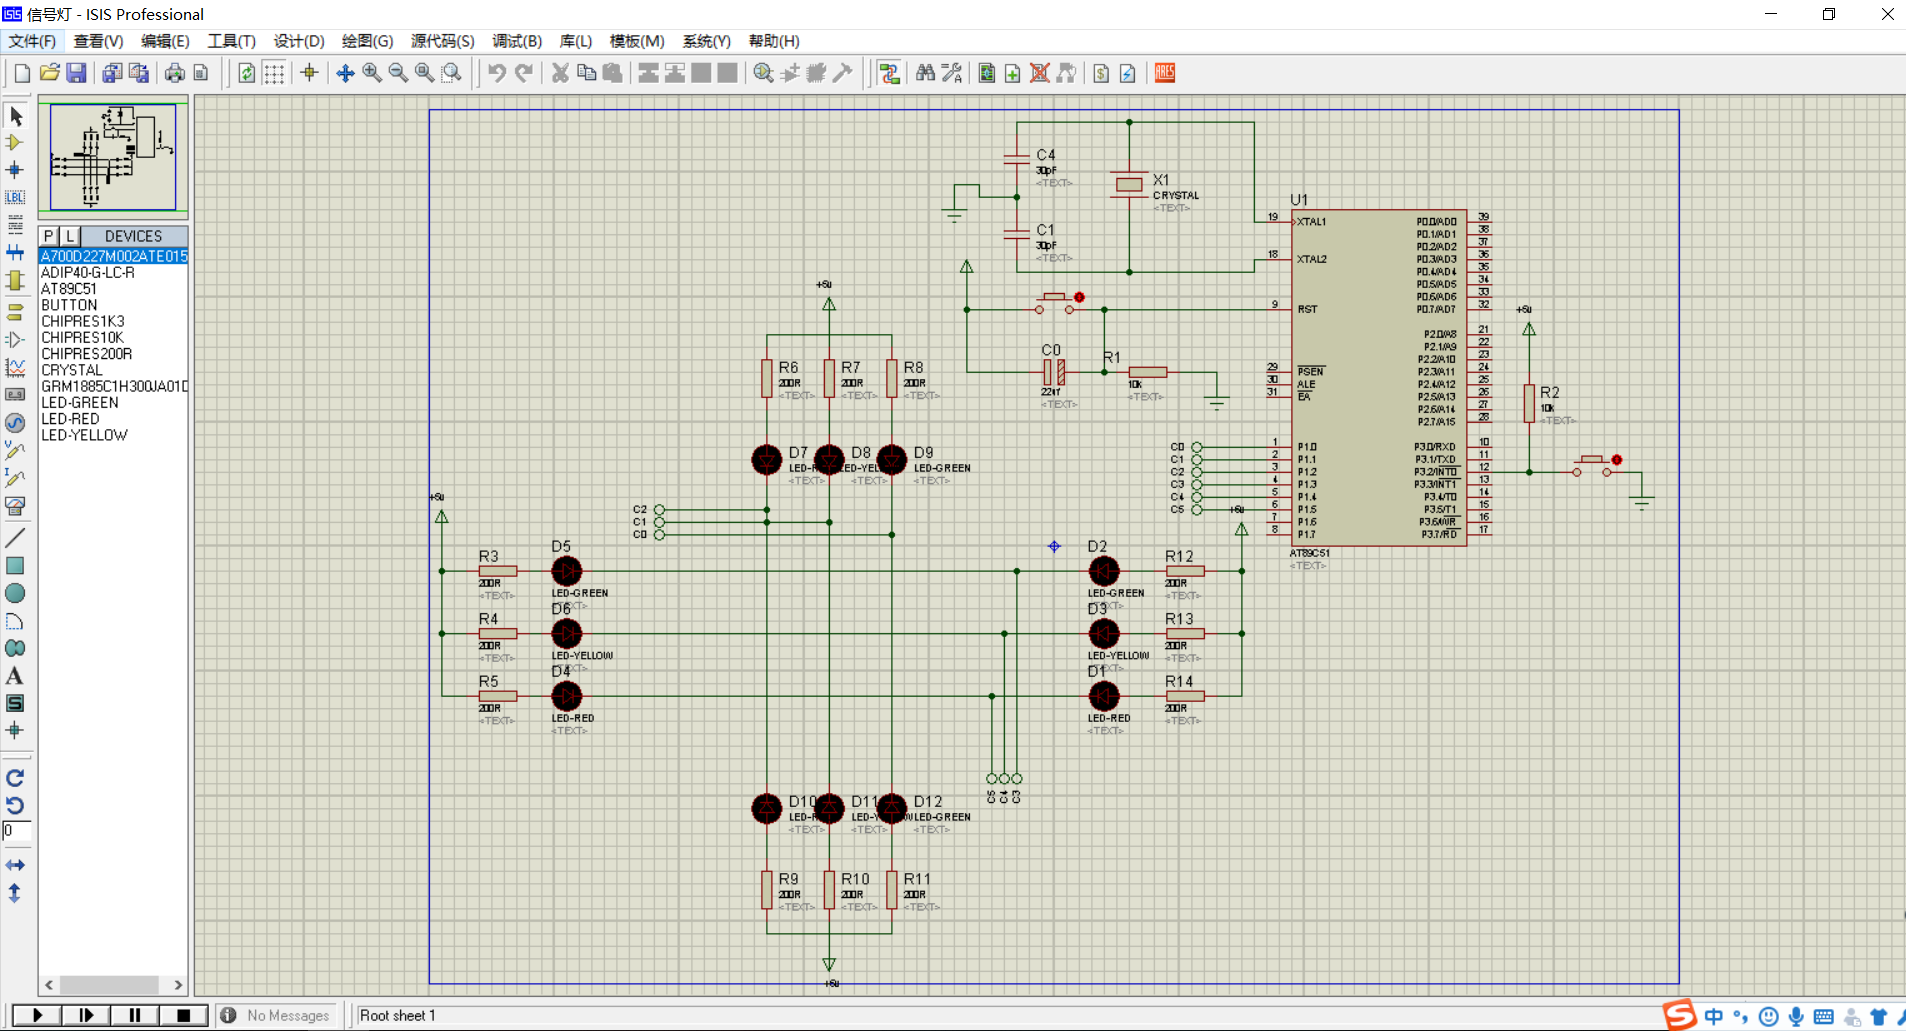Toggle the reset pushbutton near RST pin

[1079, 297]
